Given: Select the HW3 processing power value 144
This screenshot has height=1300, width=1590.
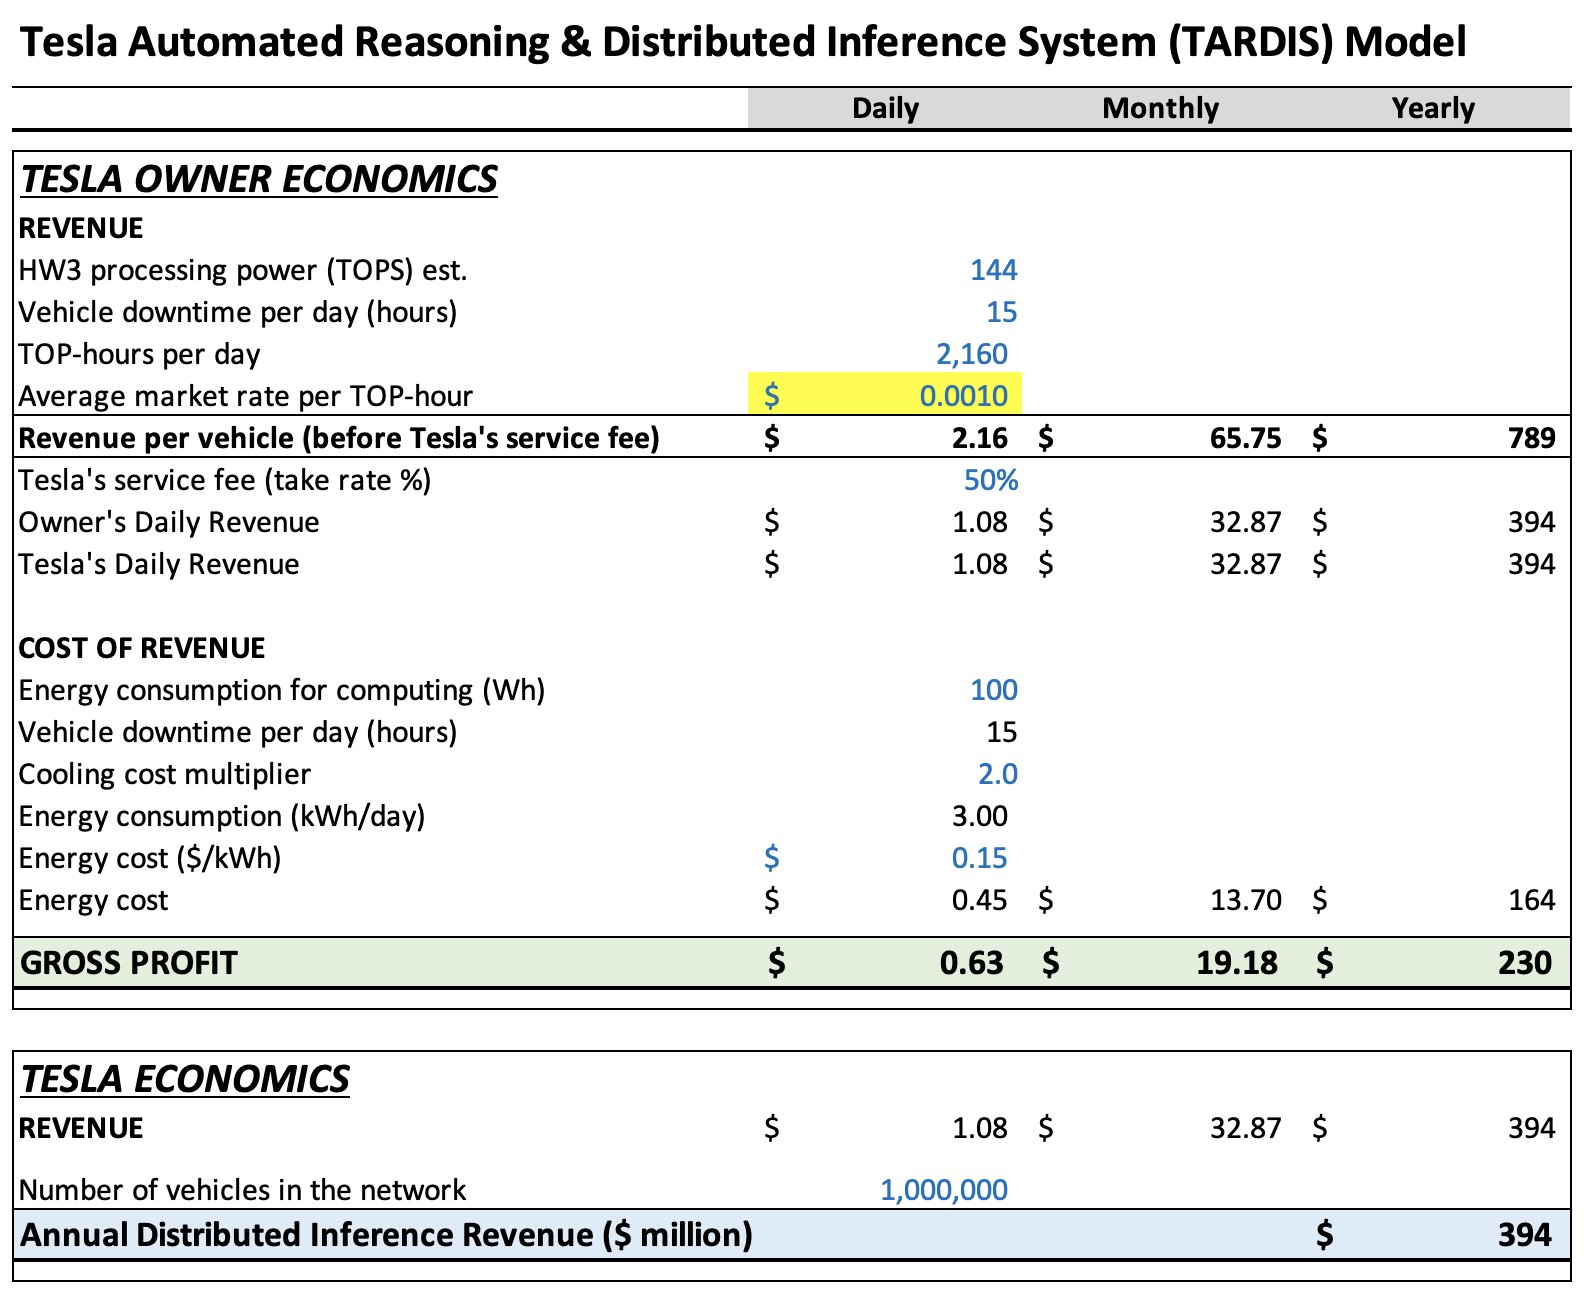Looking at the screenshot, I should pyautogui.click(x=993, y=270).
